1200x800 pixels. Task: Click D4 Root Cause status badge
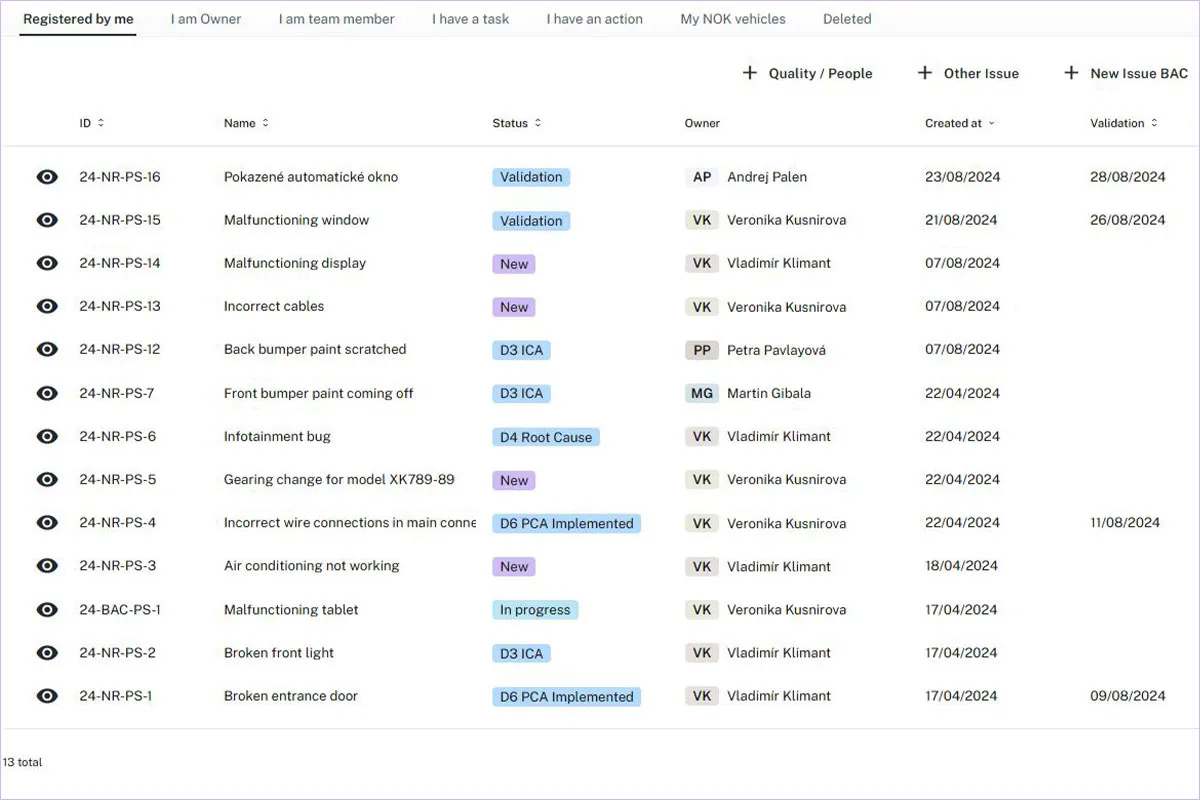tap(546, 437)
